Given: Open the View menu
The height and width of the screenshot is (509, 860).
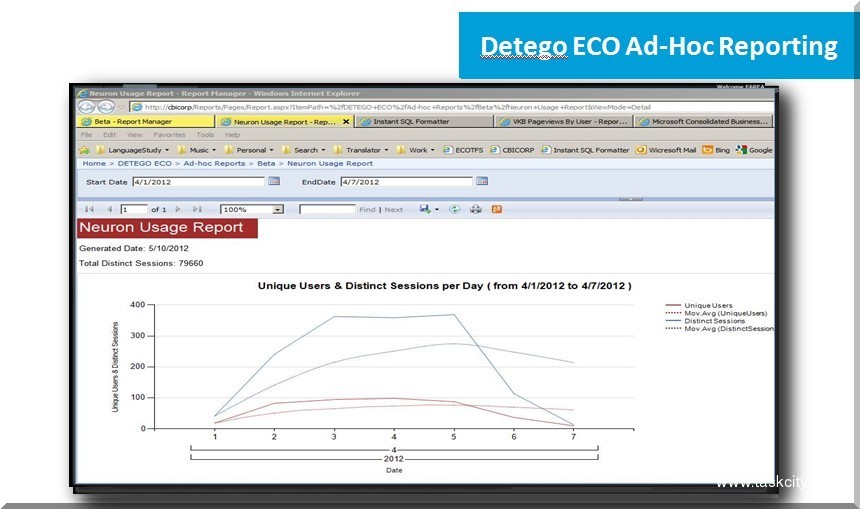Looking at the screenshot, I should (x=134, y=135).
